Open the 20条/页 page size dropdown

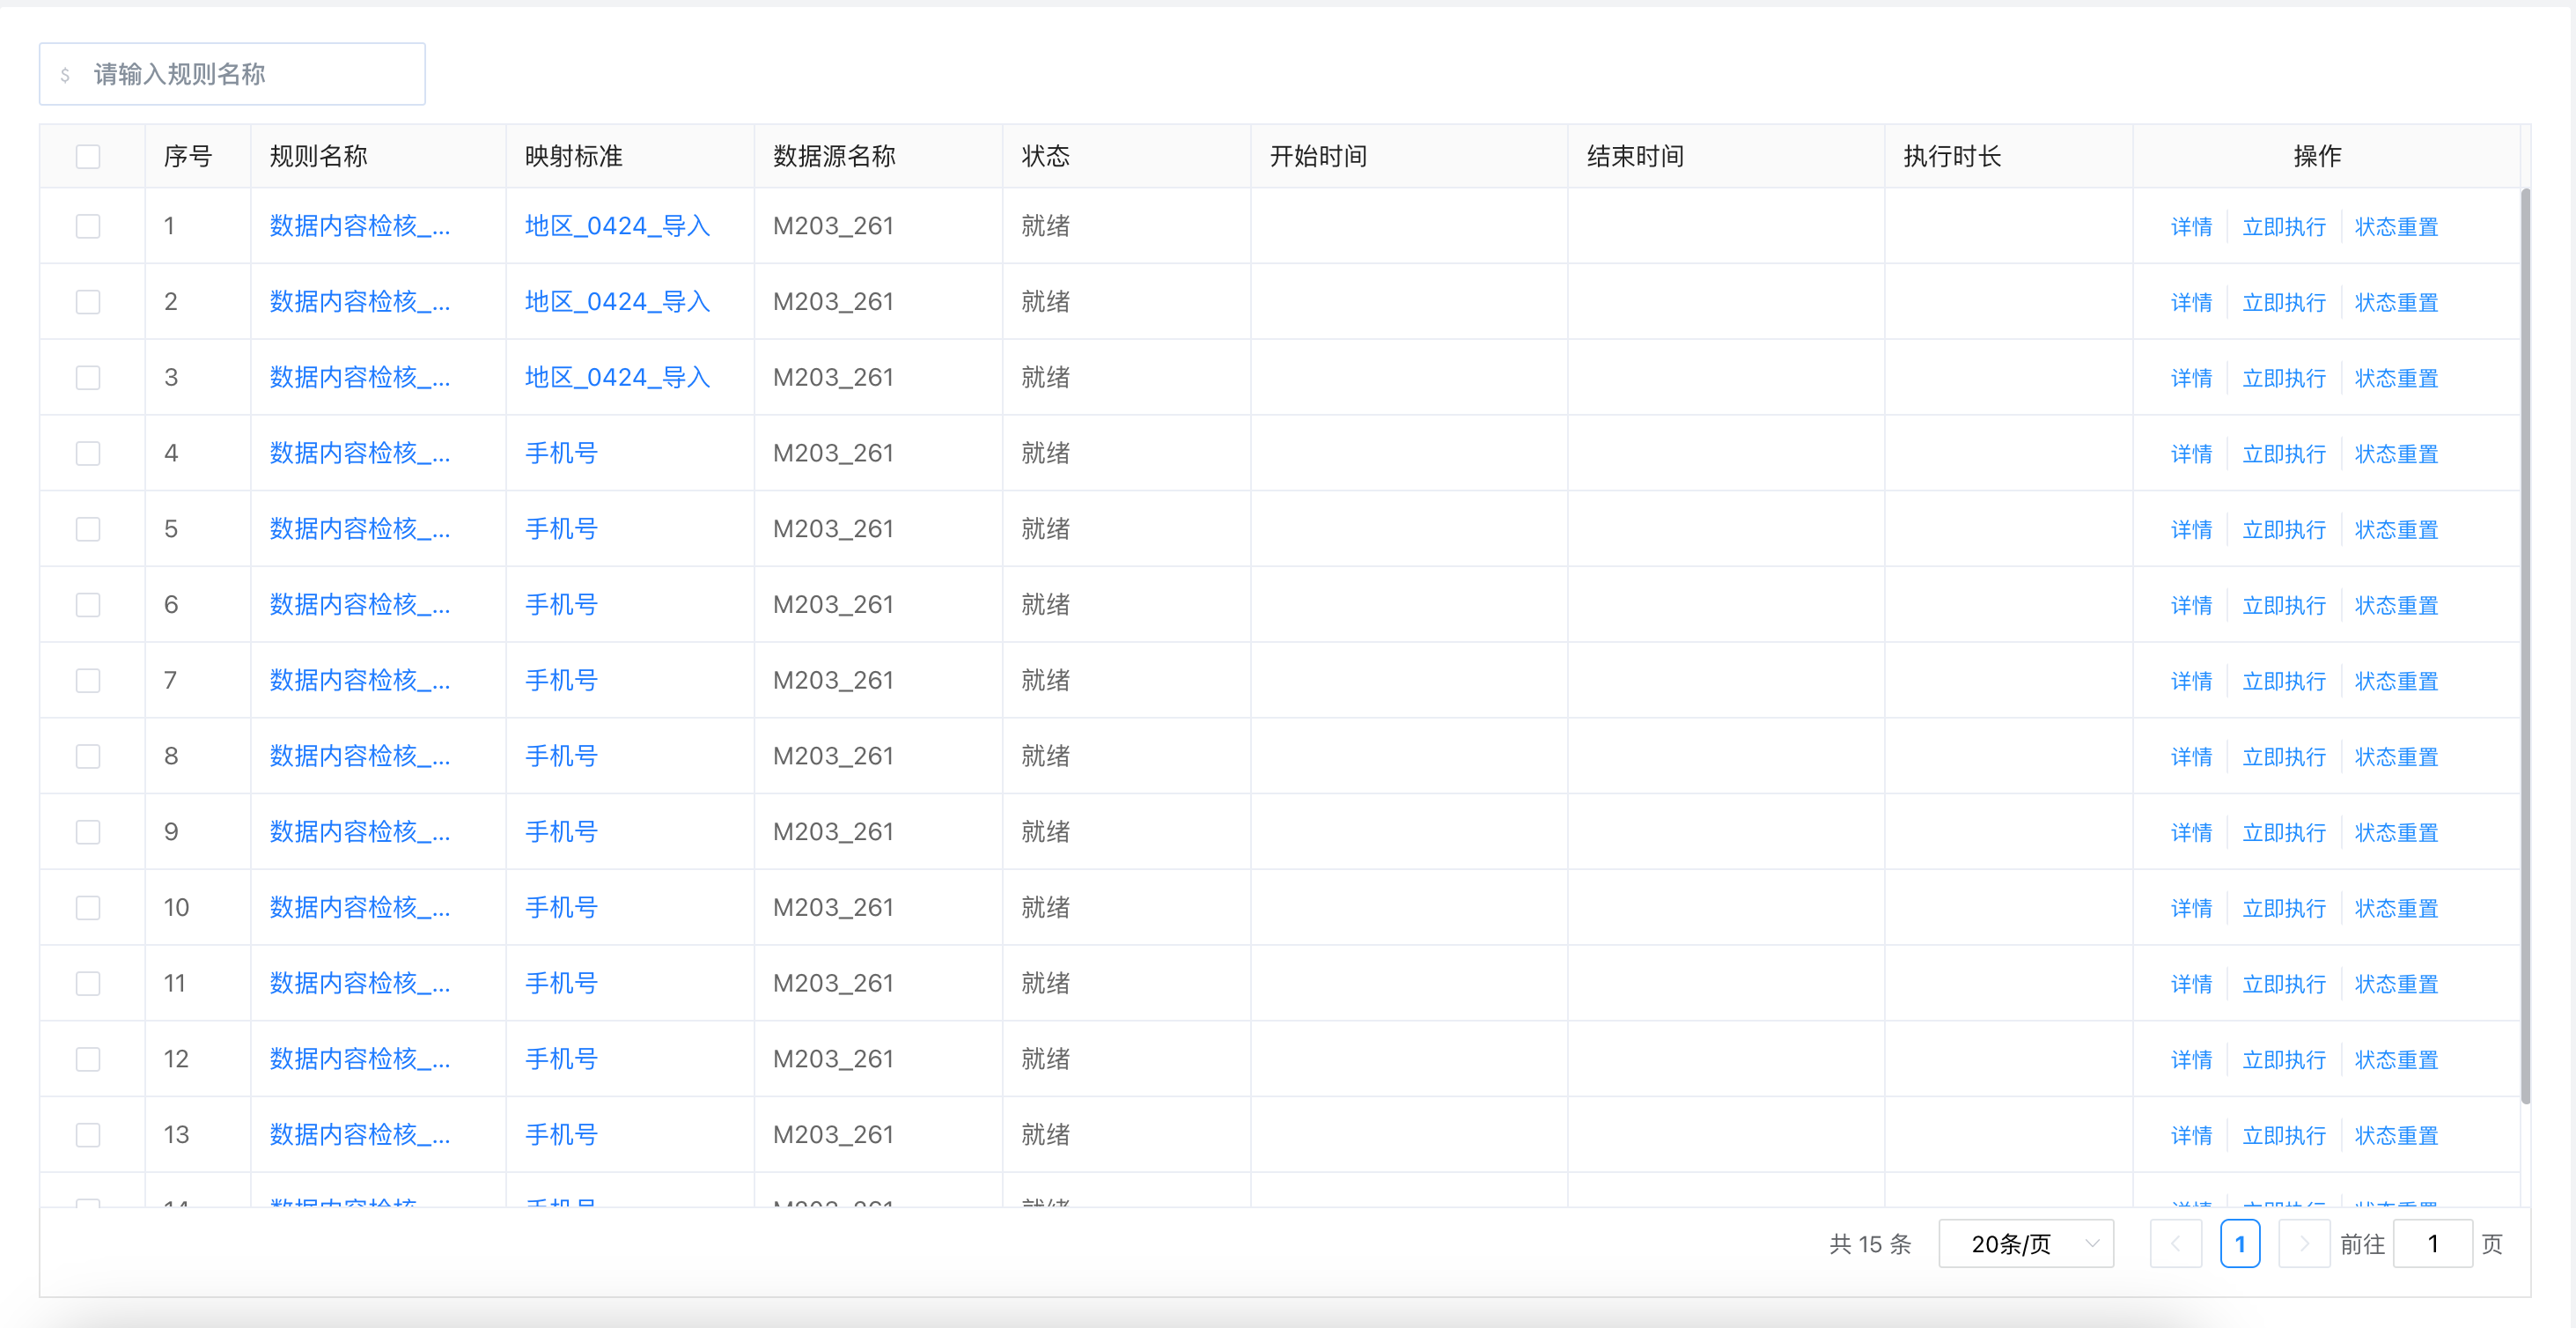(2025, 1243)
